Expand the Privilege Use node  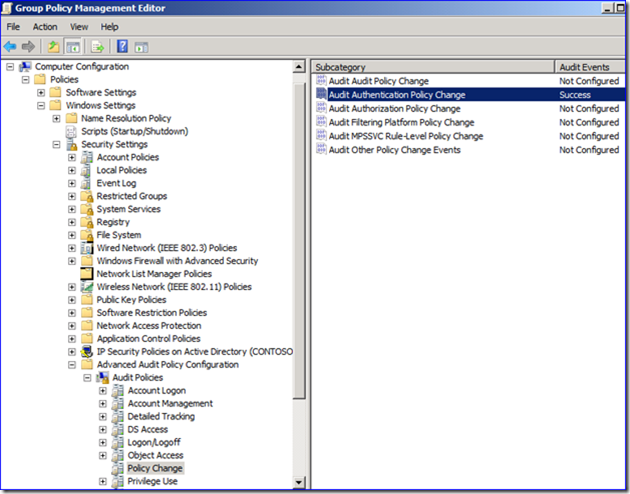103,482
